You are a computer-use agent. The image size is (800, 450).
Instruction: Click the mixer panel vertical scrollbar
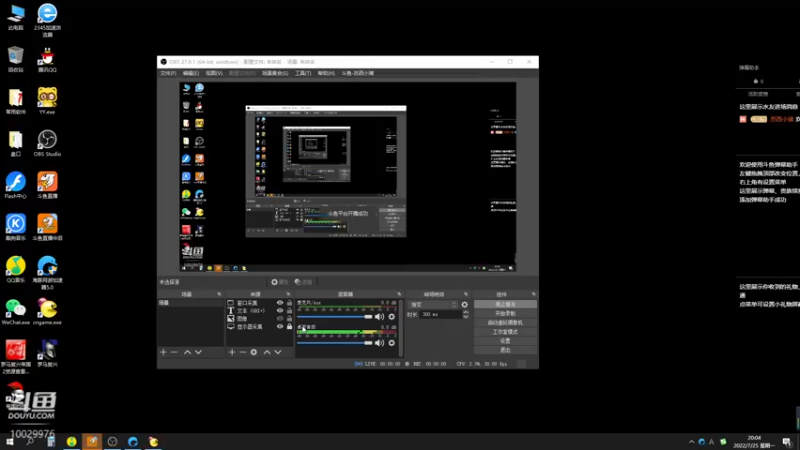coord(402,328)
